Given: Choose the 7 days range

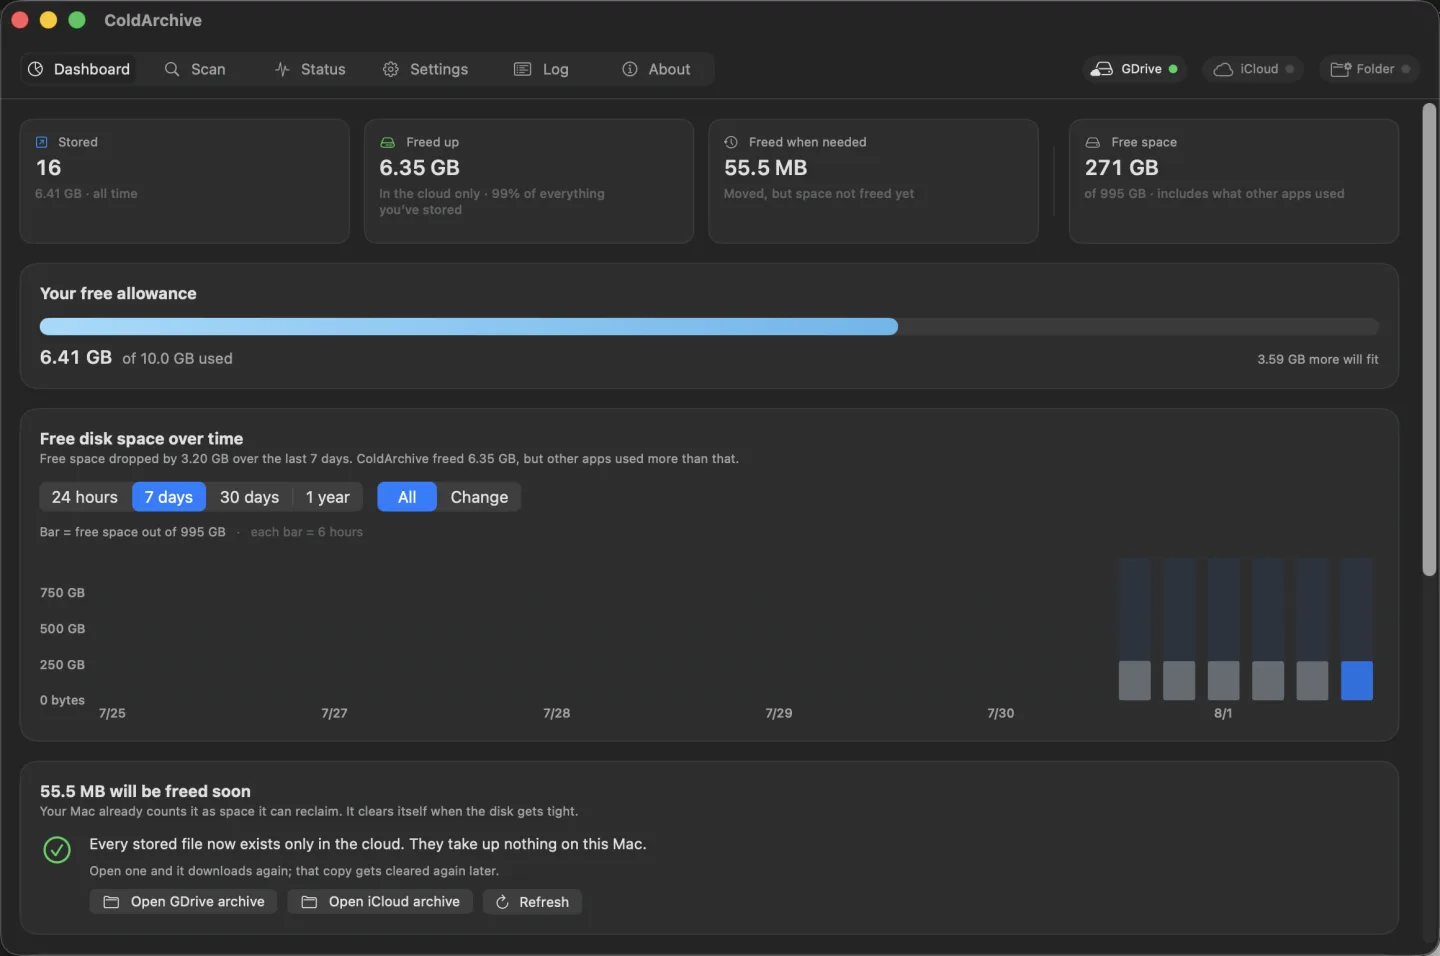Looking at the screenshot, I should click(x=169, y=497).
